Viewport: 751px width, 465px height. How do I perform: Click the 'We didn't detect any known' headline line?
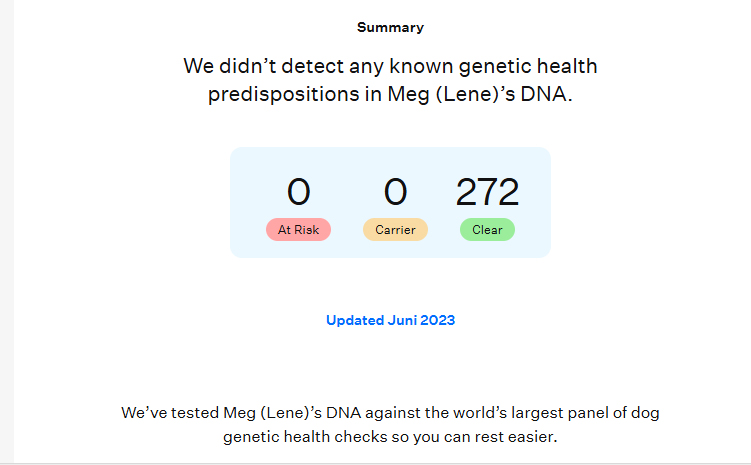(x=390, y=66)
